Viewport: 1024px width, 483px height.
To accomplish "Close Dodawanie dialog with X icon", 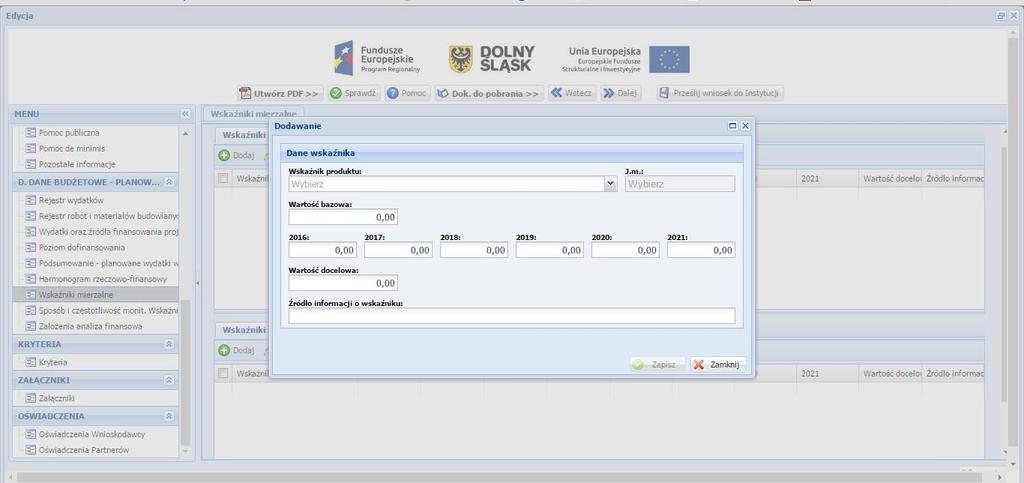I will coord(745,125).
